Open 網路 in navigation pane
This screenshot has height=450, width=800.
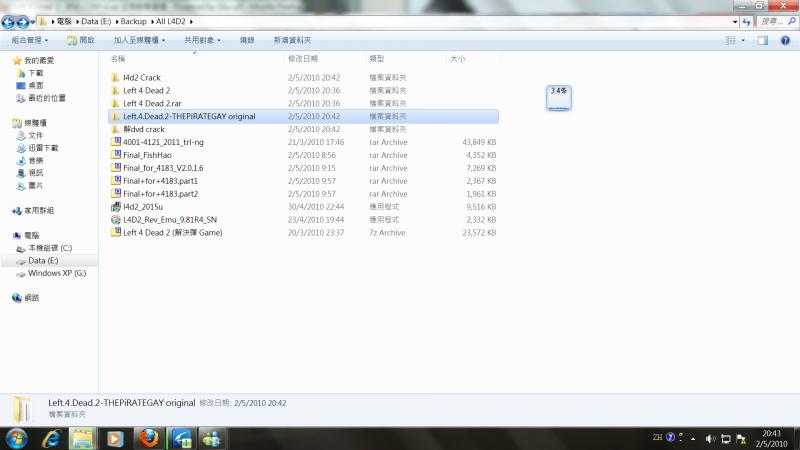31,298
